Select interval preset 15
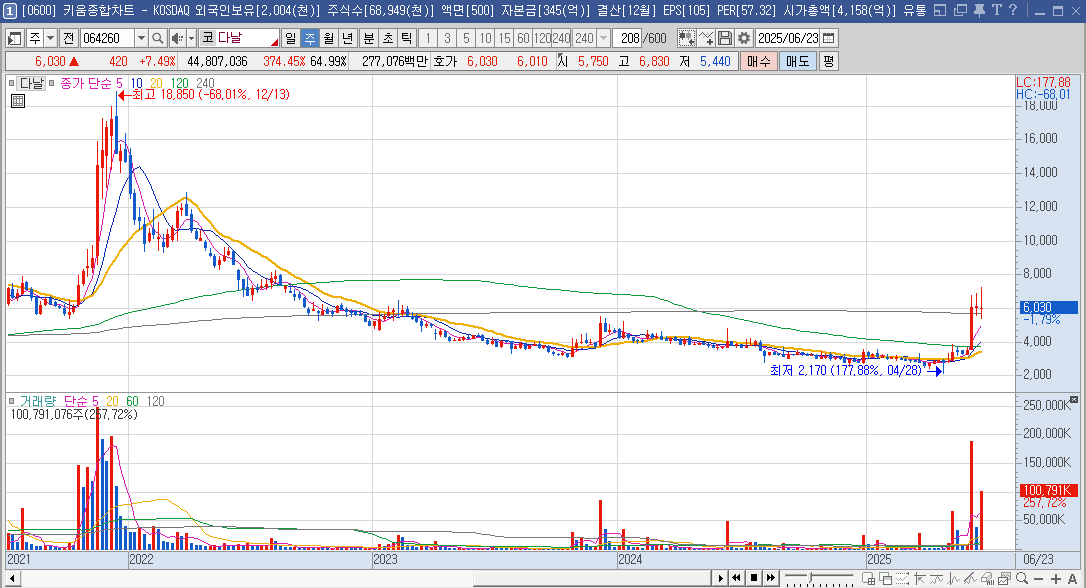This screenshot has height=588, width=1086. pyautogui.click(x=505, y=38)
